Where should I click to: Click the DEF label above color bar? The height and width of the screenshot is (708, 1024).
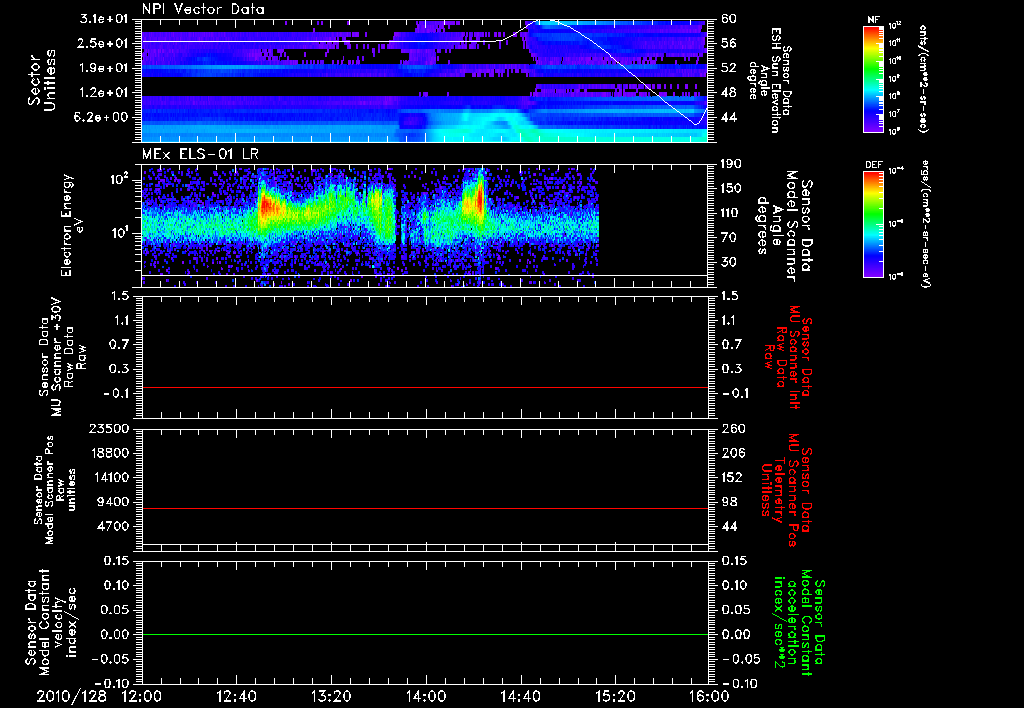[x=874, y=165]
